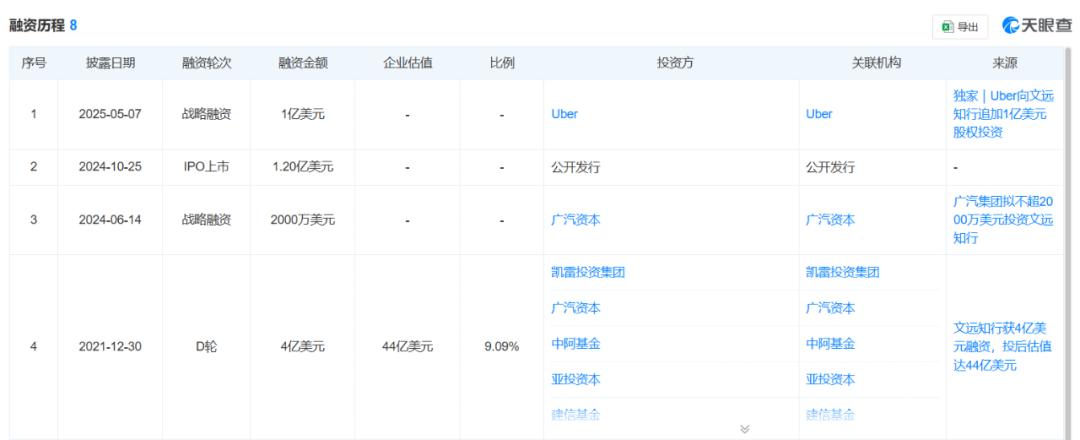The height and width of the screenshot is (440, 1080).
Task: Open 广汽资本 investor in 2024-06-14 row
Action: [x=576, y=220]
